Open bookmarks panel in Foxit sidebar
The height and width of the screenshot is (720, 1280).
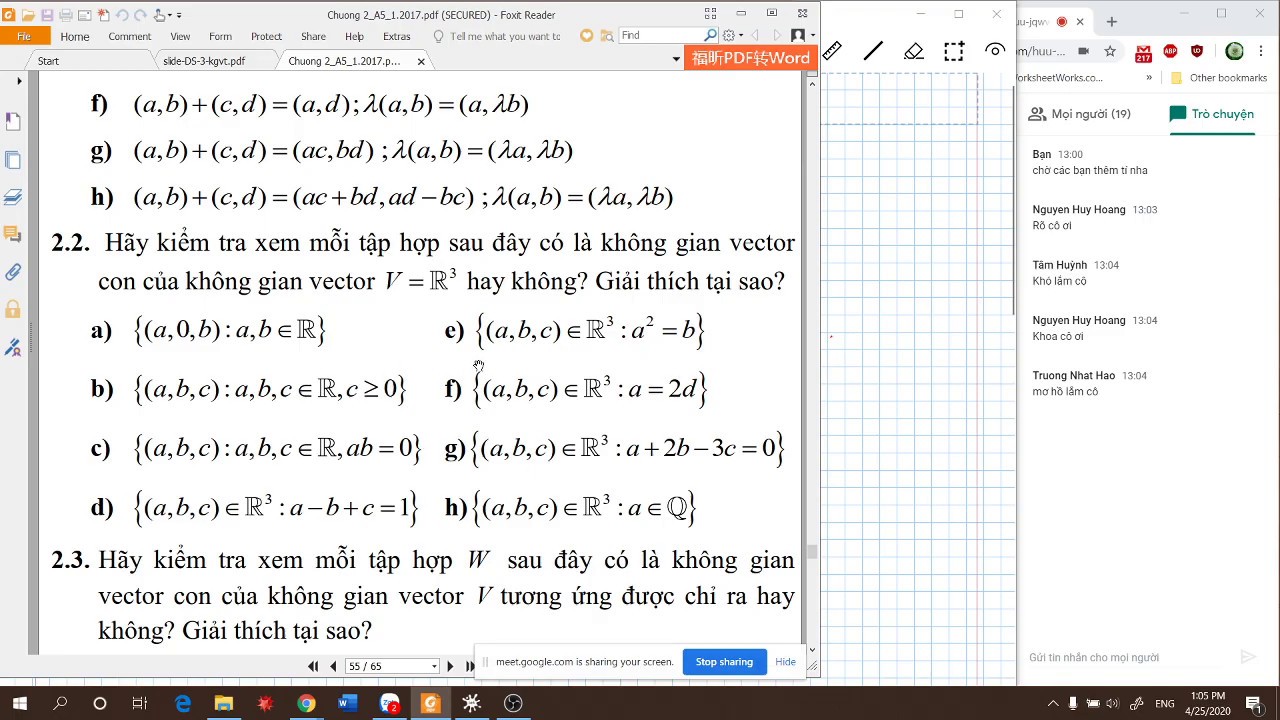pos(13,121)
